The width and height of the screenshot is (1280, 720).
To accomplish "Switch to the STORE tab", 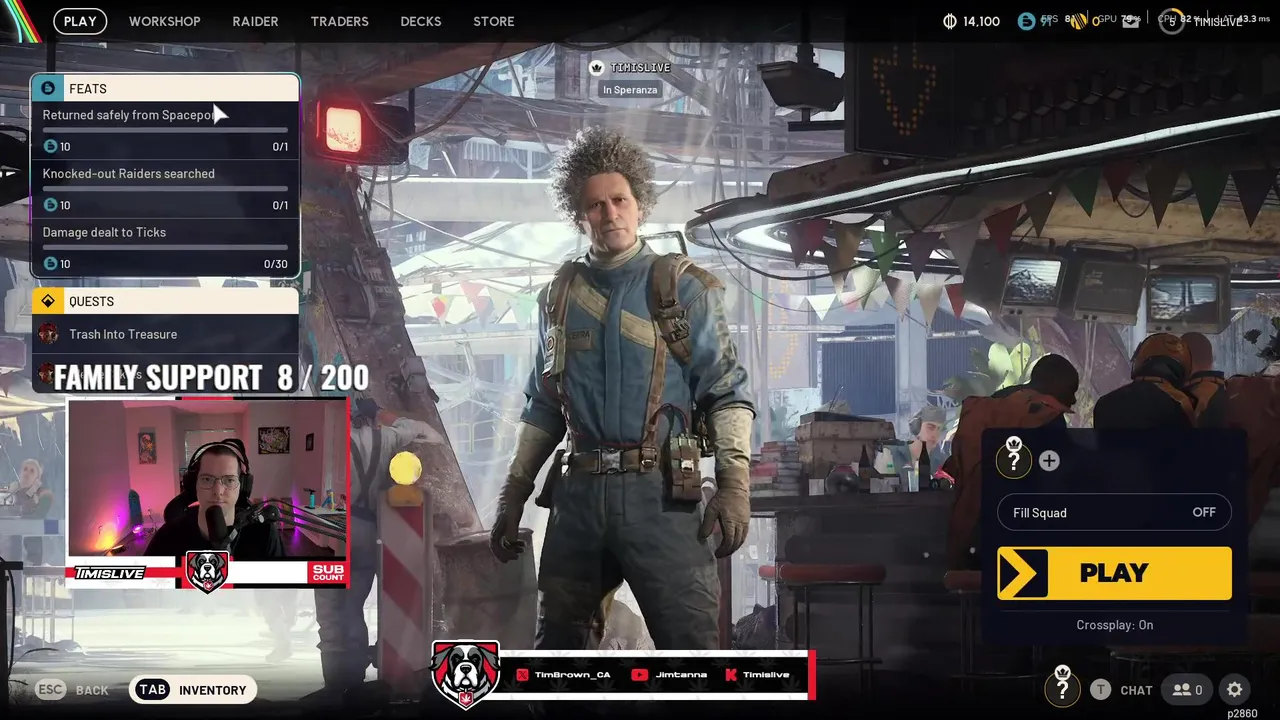I will click(x=493, y=21).
